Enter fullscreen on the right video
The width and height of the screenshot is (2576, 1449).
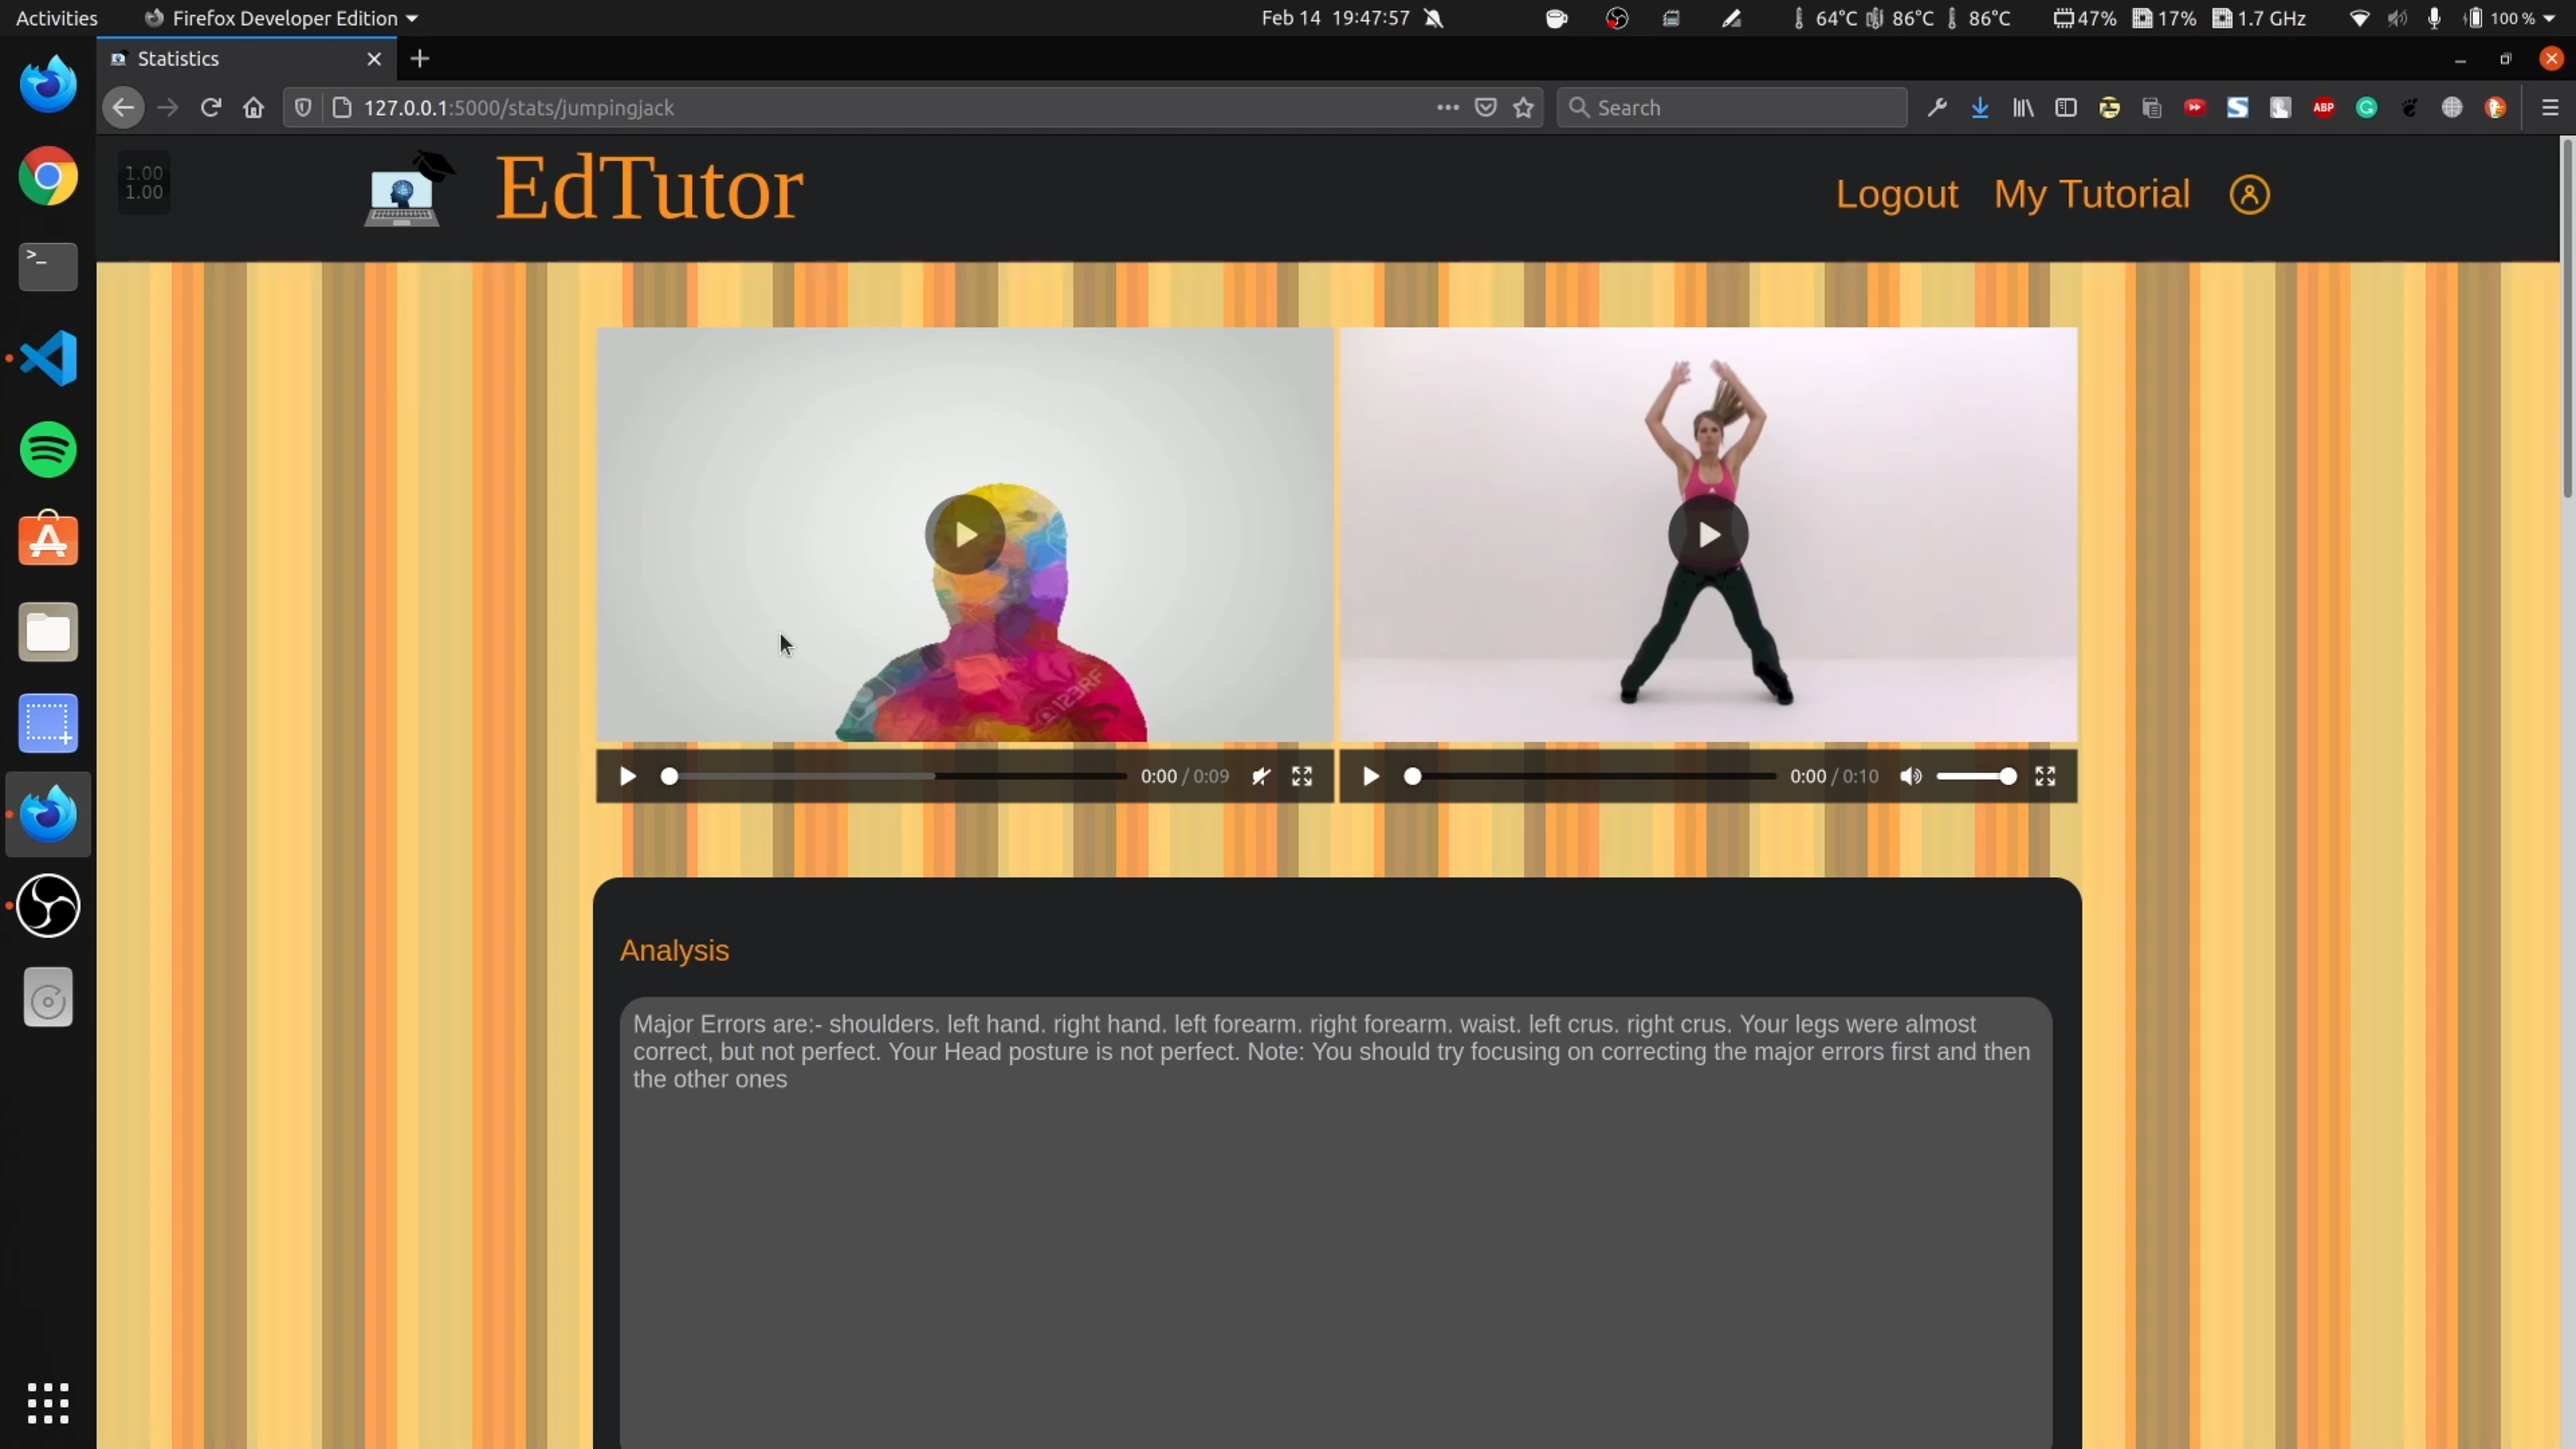tap(2045, 777)
